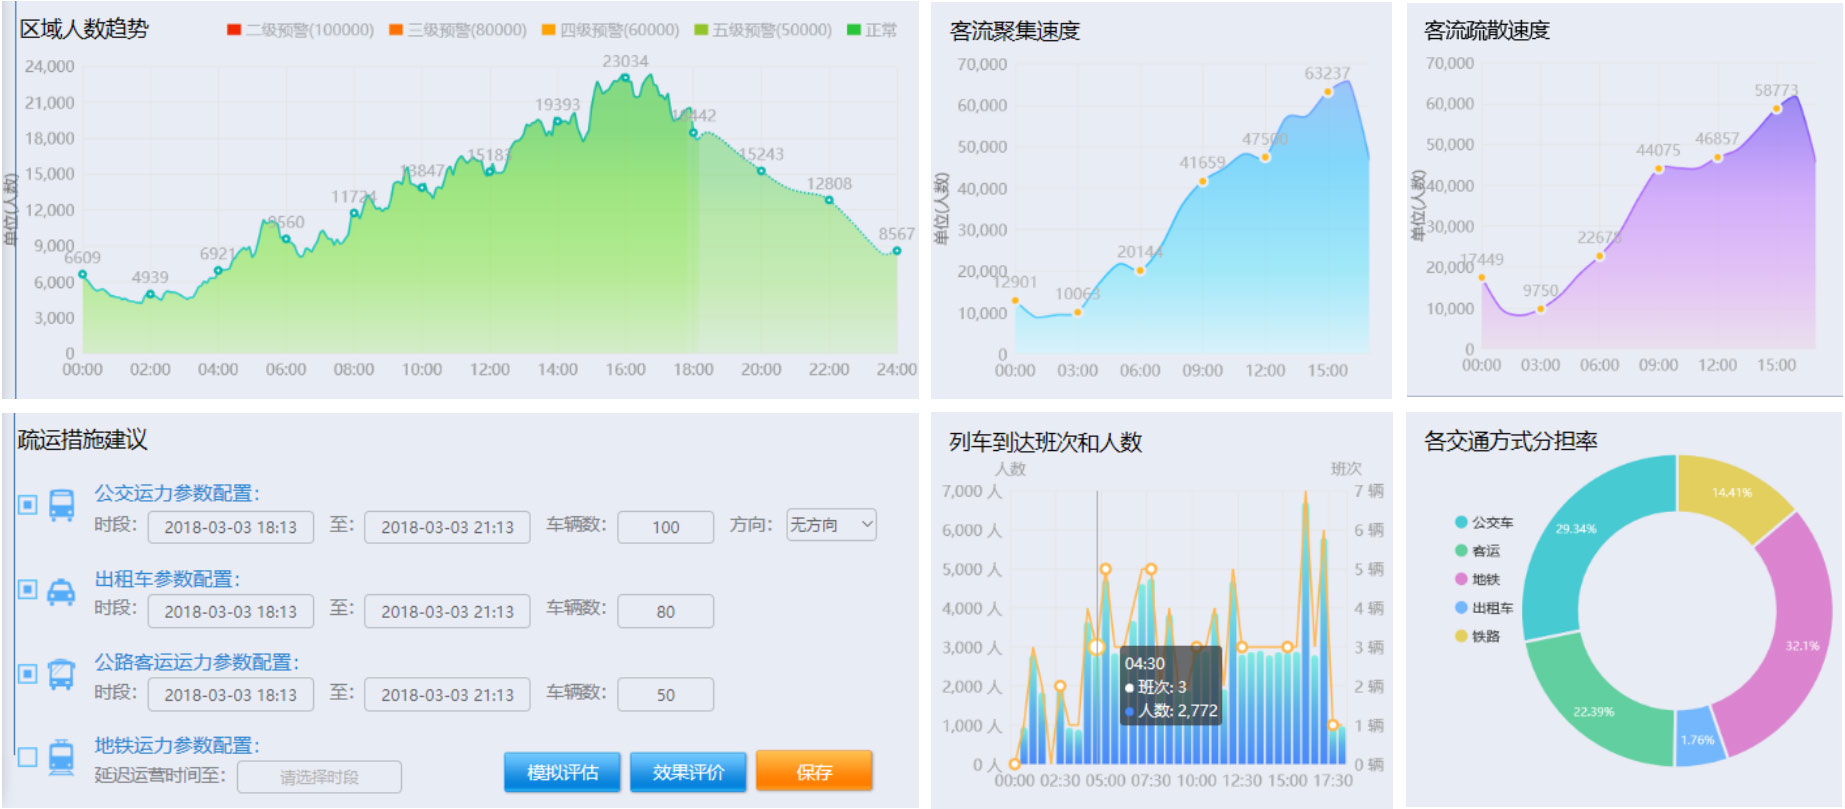
Task: Click the 公交车 legend dot in pie chart
Action: (x=1461, y=522)
